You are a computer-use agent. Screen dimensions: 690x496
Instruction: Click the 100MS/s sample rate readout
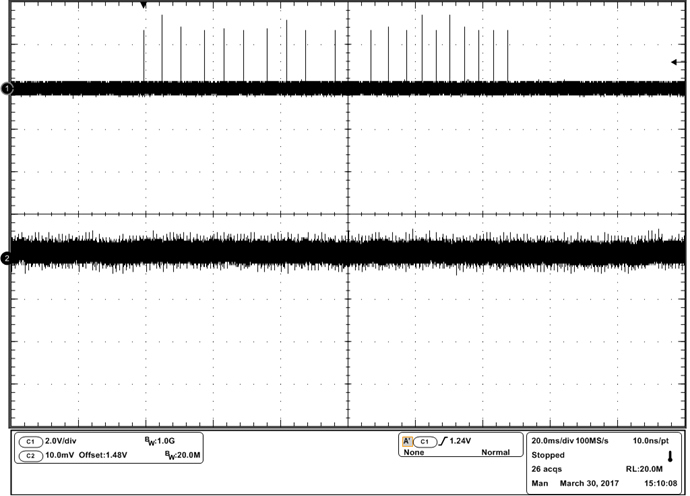click(592, 441)
